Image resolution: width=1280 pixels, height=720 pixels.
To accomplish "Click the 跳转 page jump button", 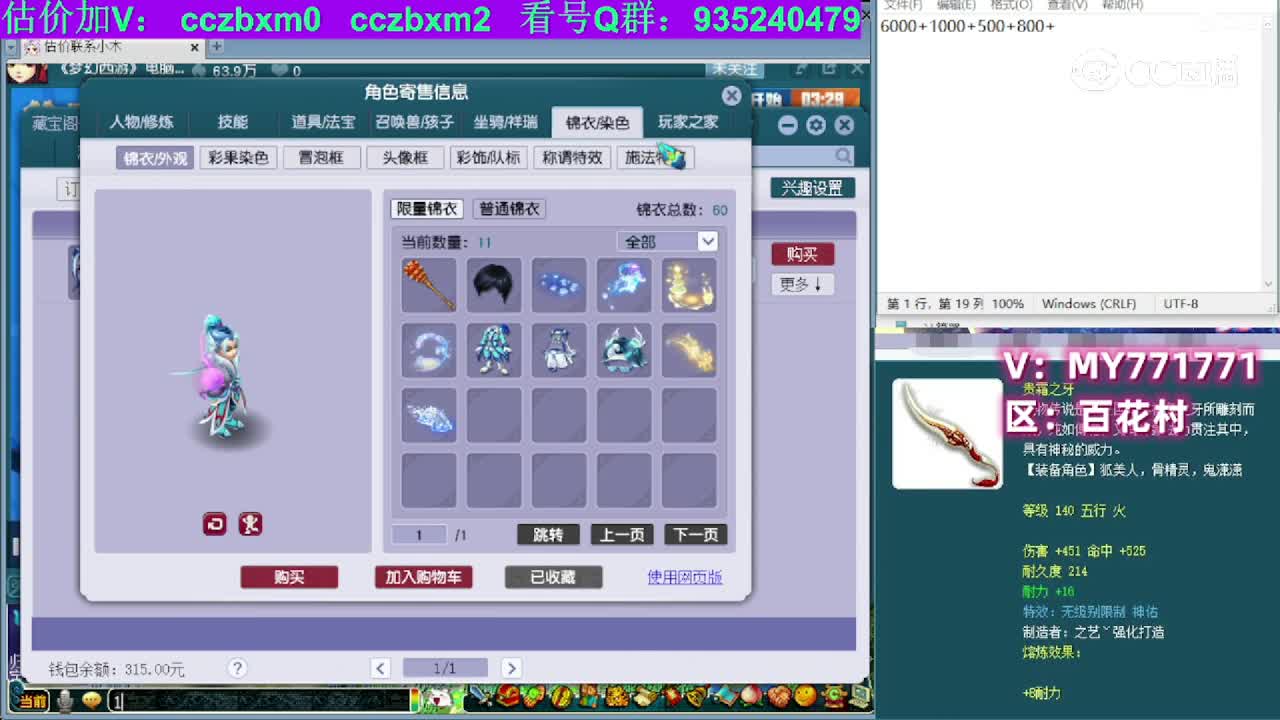I will pos(548,535).
